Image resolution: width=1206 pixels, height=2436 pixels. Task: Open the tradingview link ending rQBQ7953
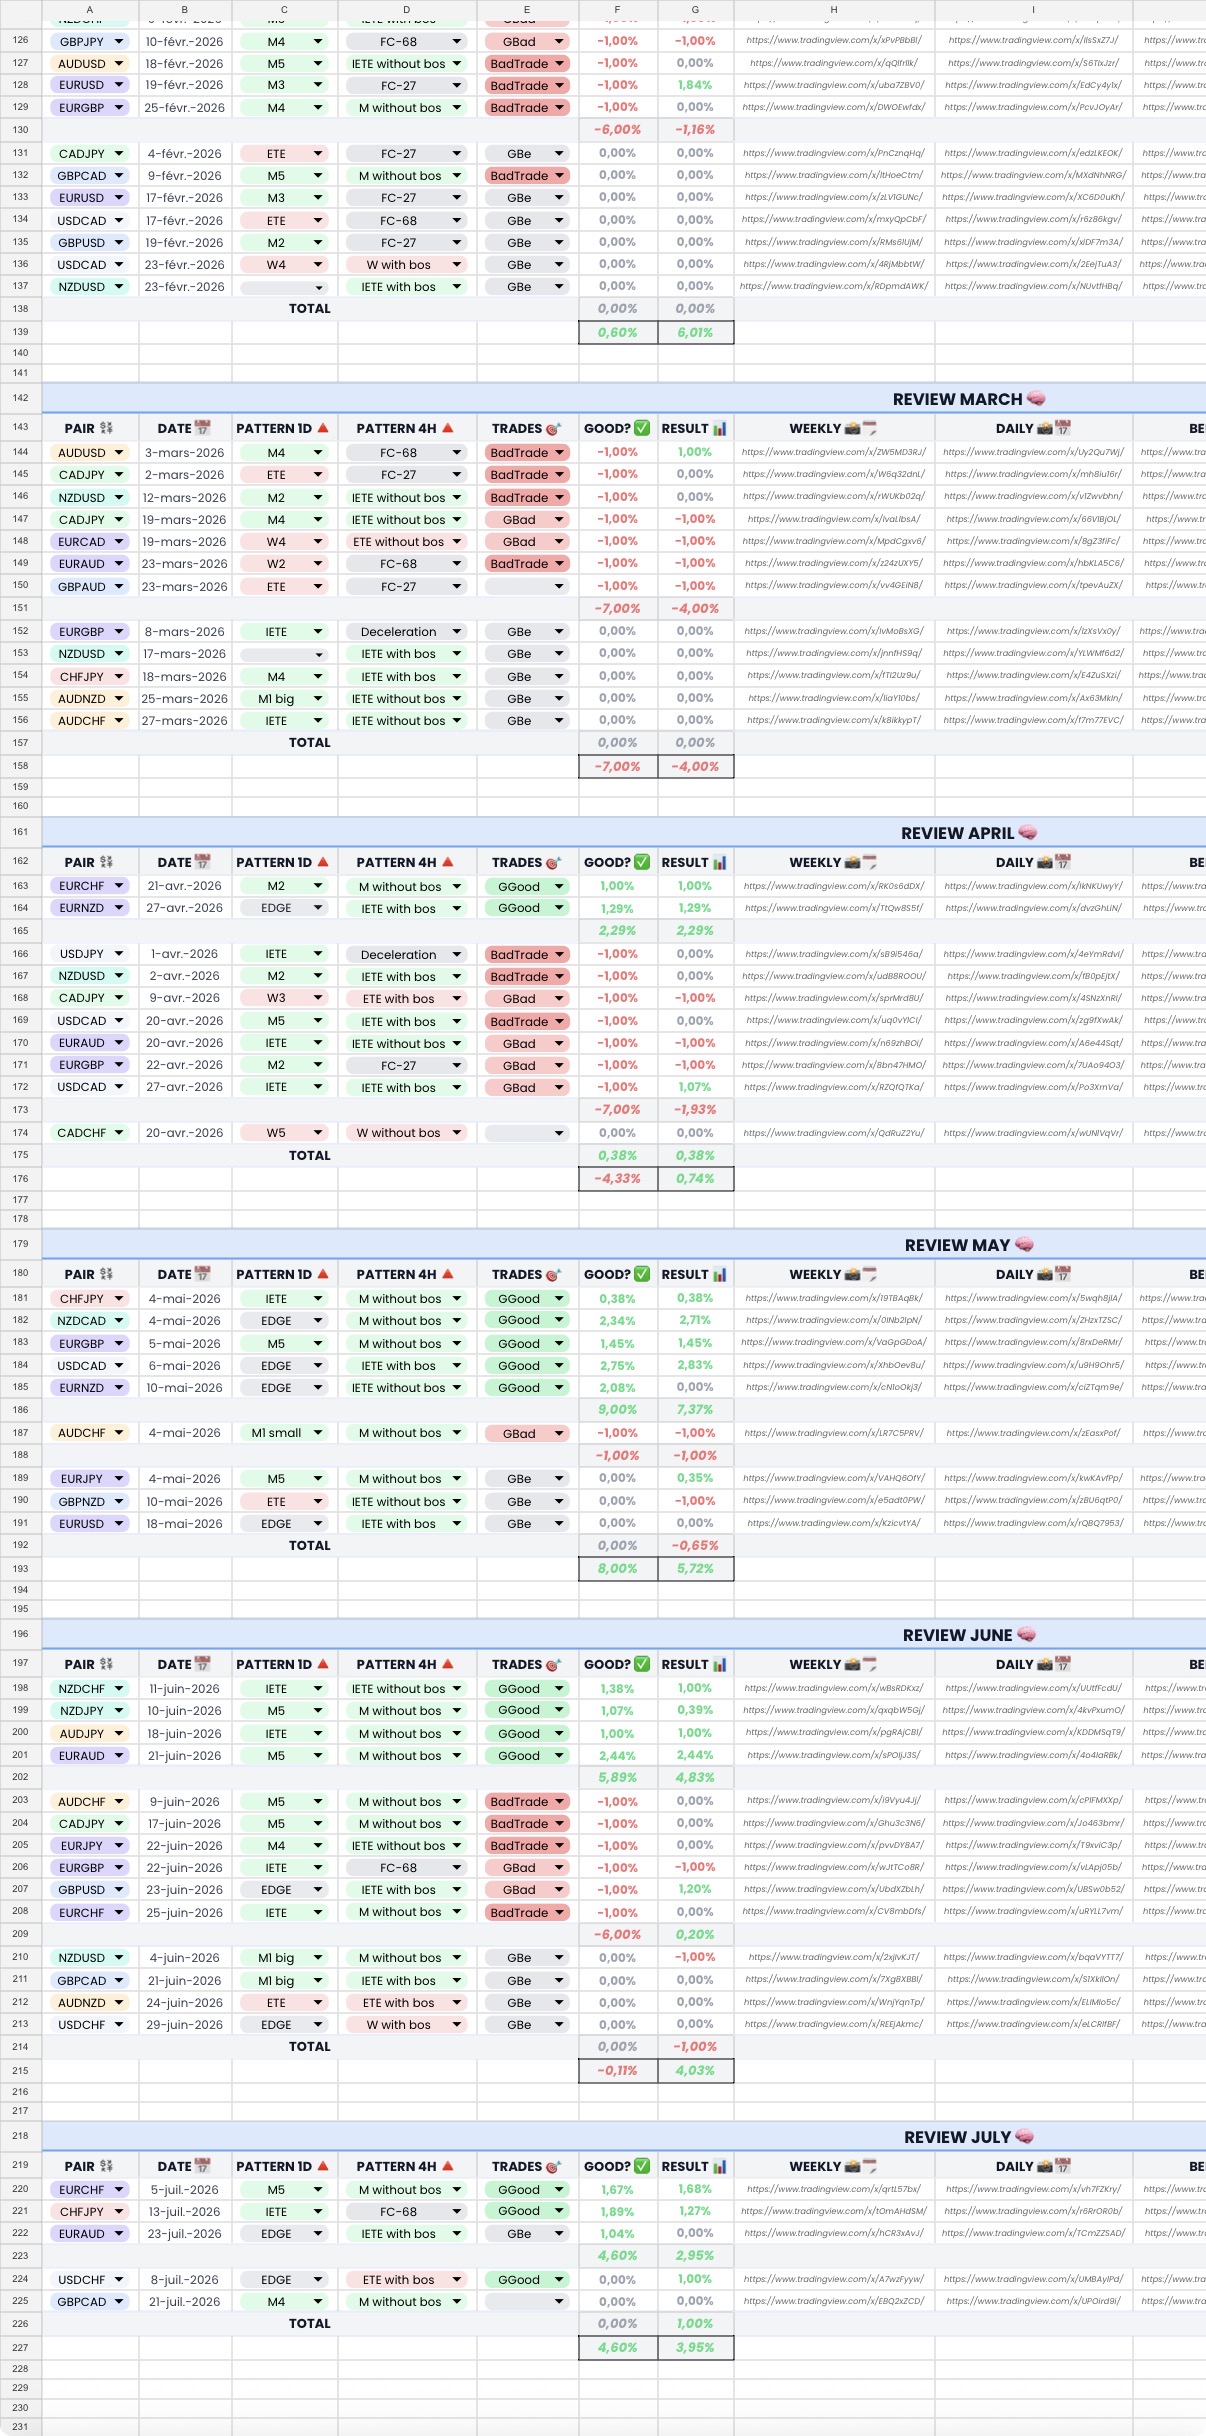click(1033, 1523)
